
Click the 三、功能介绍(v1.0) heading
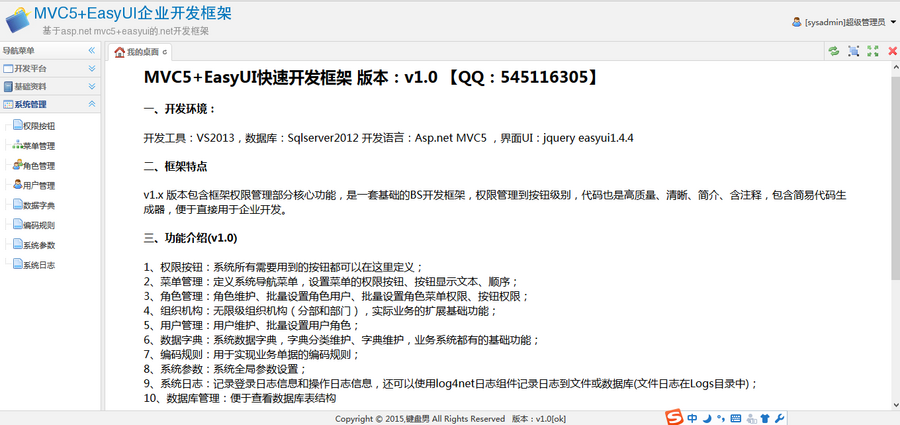[191, 238]
